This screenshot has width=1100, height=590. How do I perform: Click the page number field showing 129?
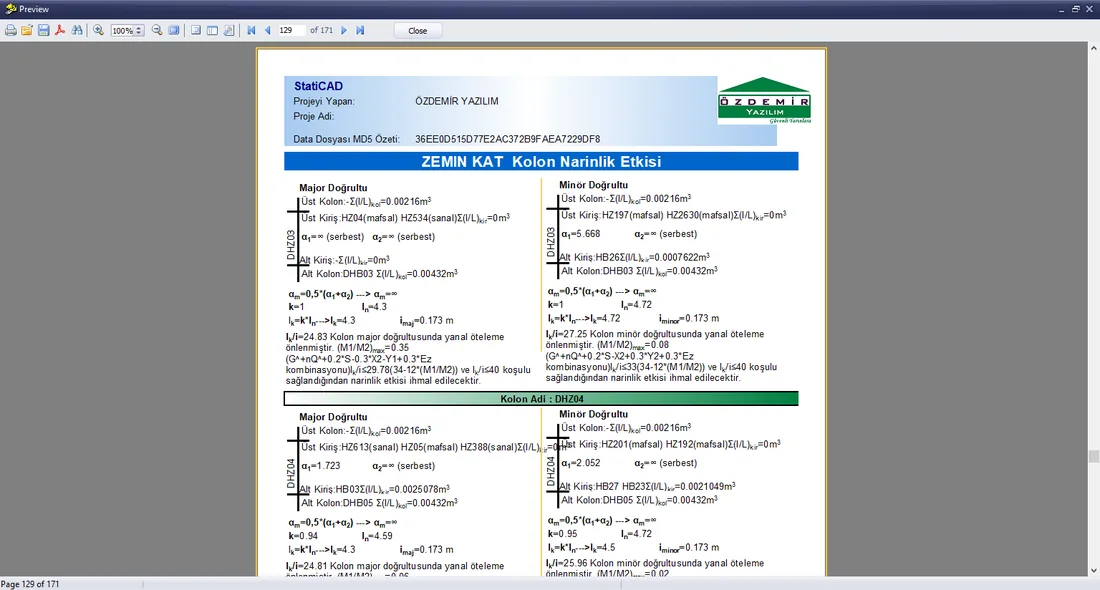(x=291, y=30)
